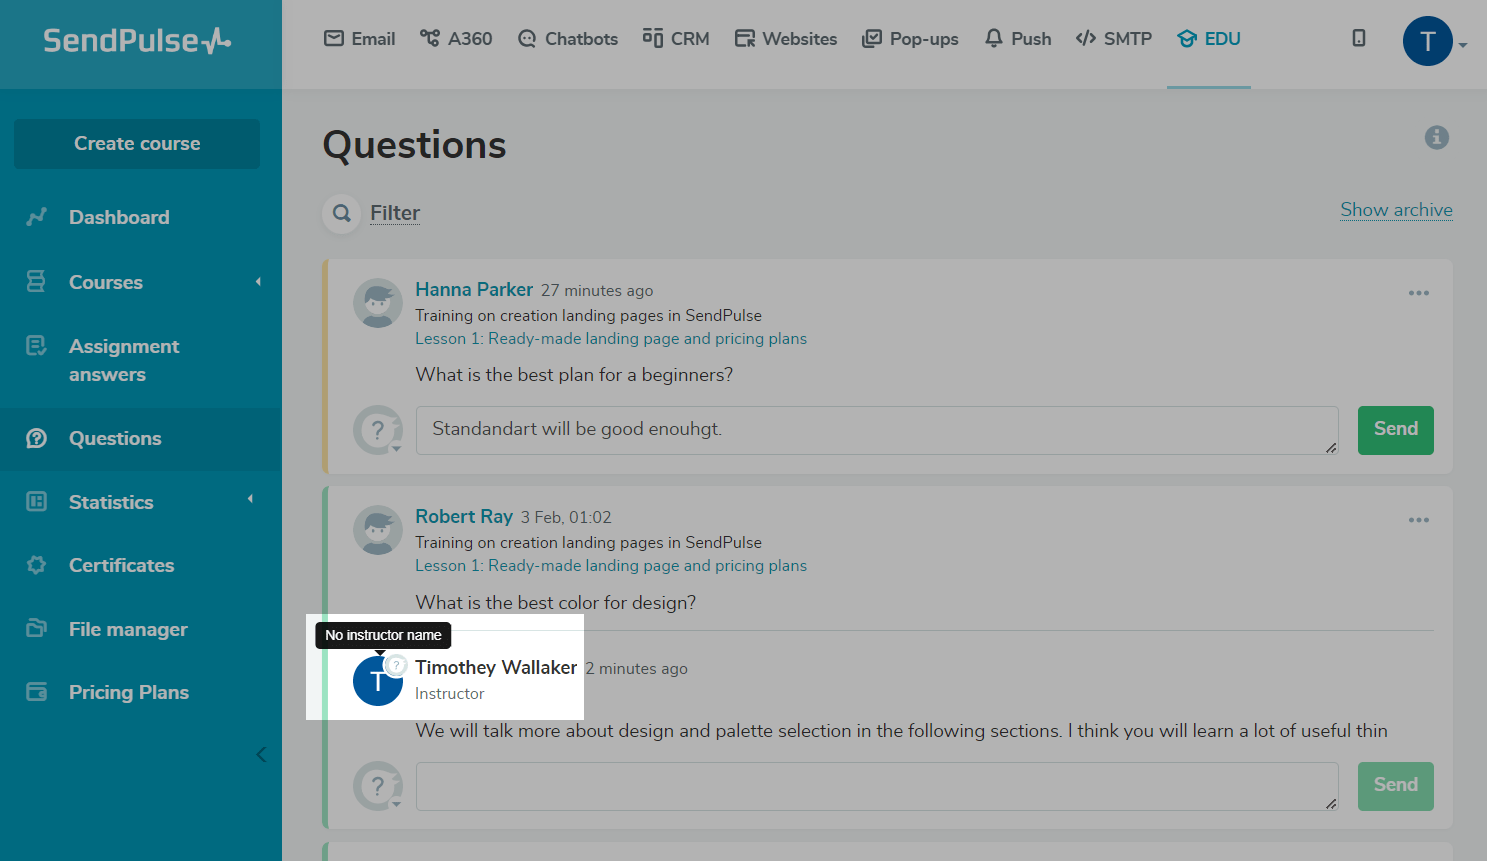Screen dimensions: 1487x861
Task: Open reply-as selector on Hanna's reply
Action: 379,431
